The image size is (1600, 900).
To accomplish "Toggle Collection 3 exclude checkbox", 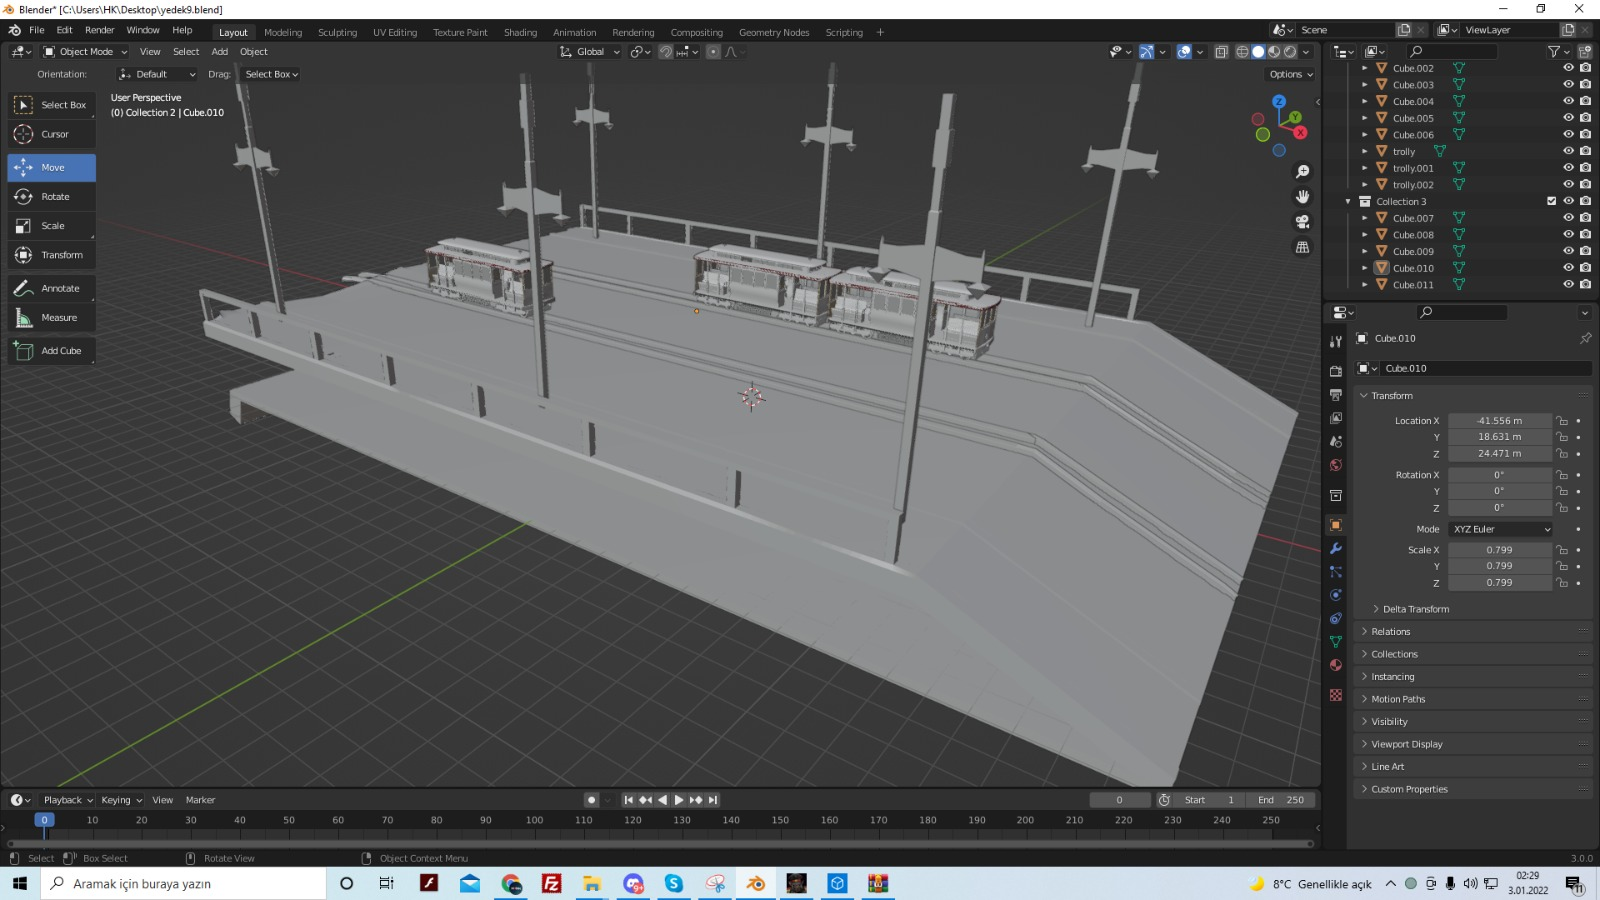I will point(1552,201).
